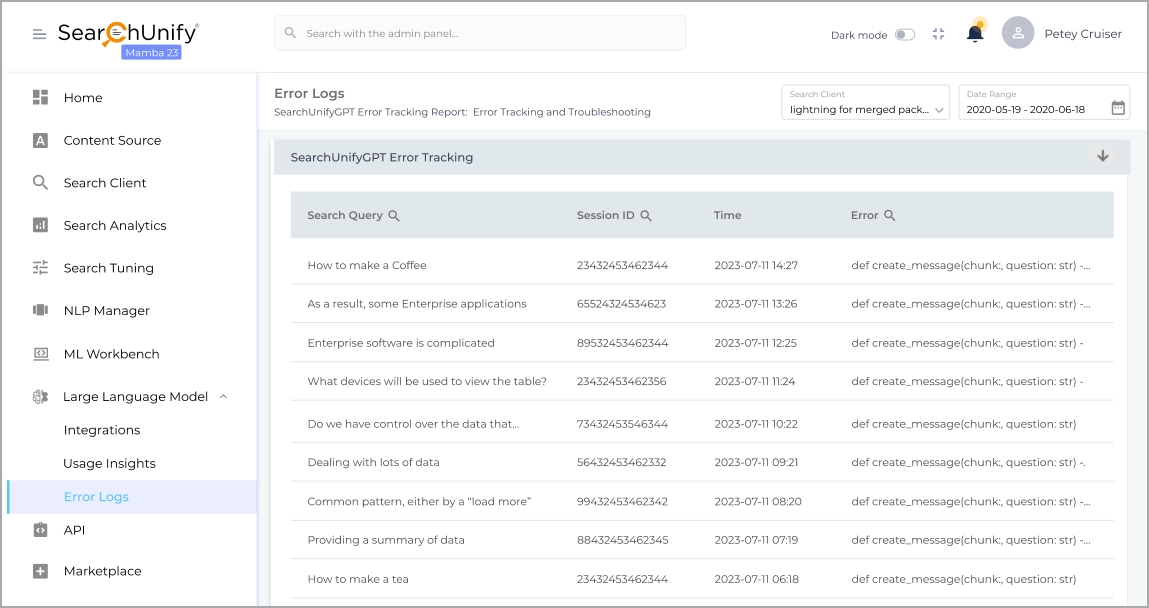Click the SearchUnifyGPT Error Tracking panel title
This screenshot has width=1149, height=608.
(382, 157)
